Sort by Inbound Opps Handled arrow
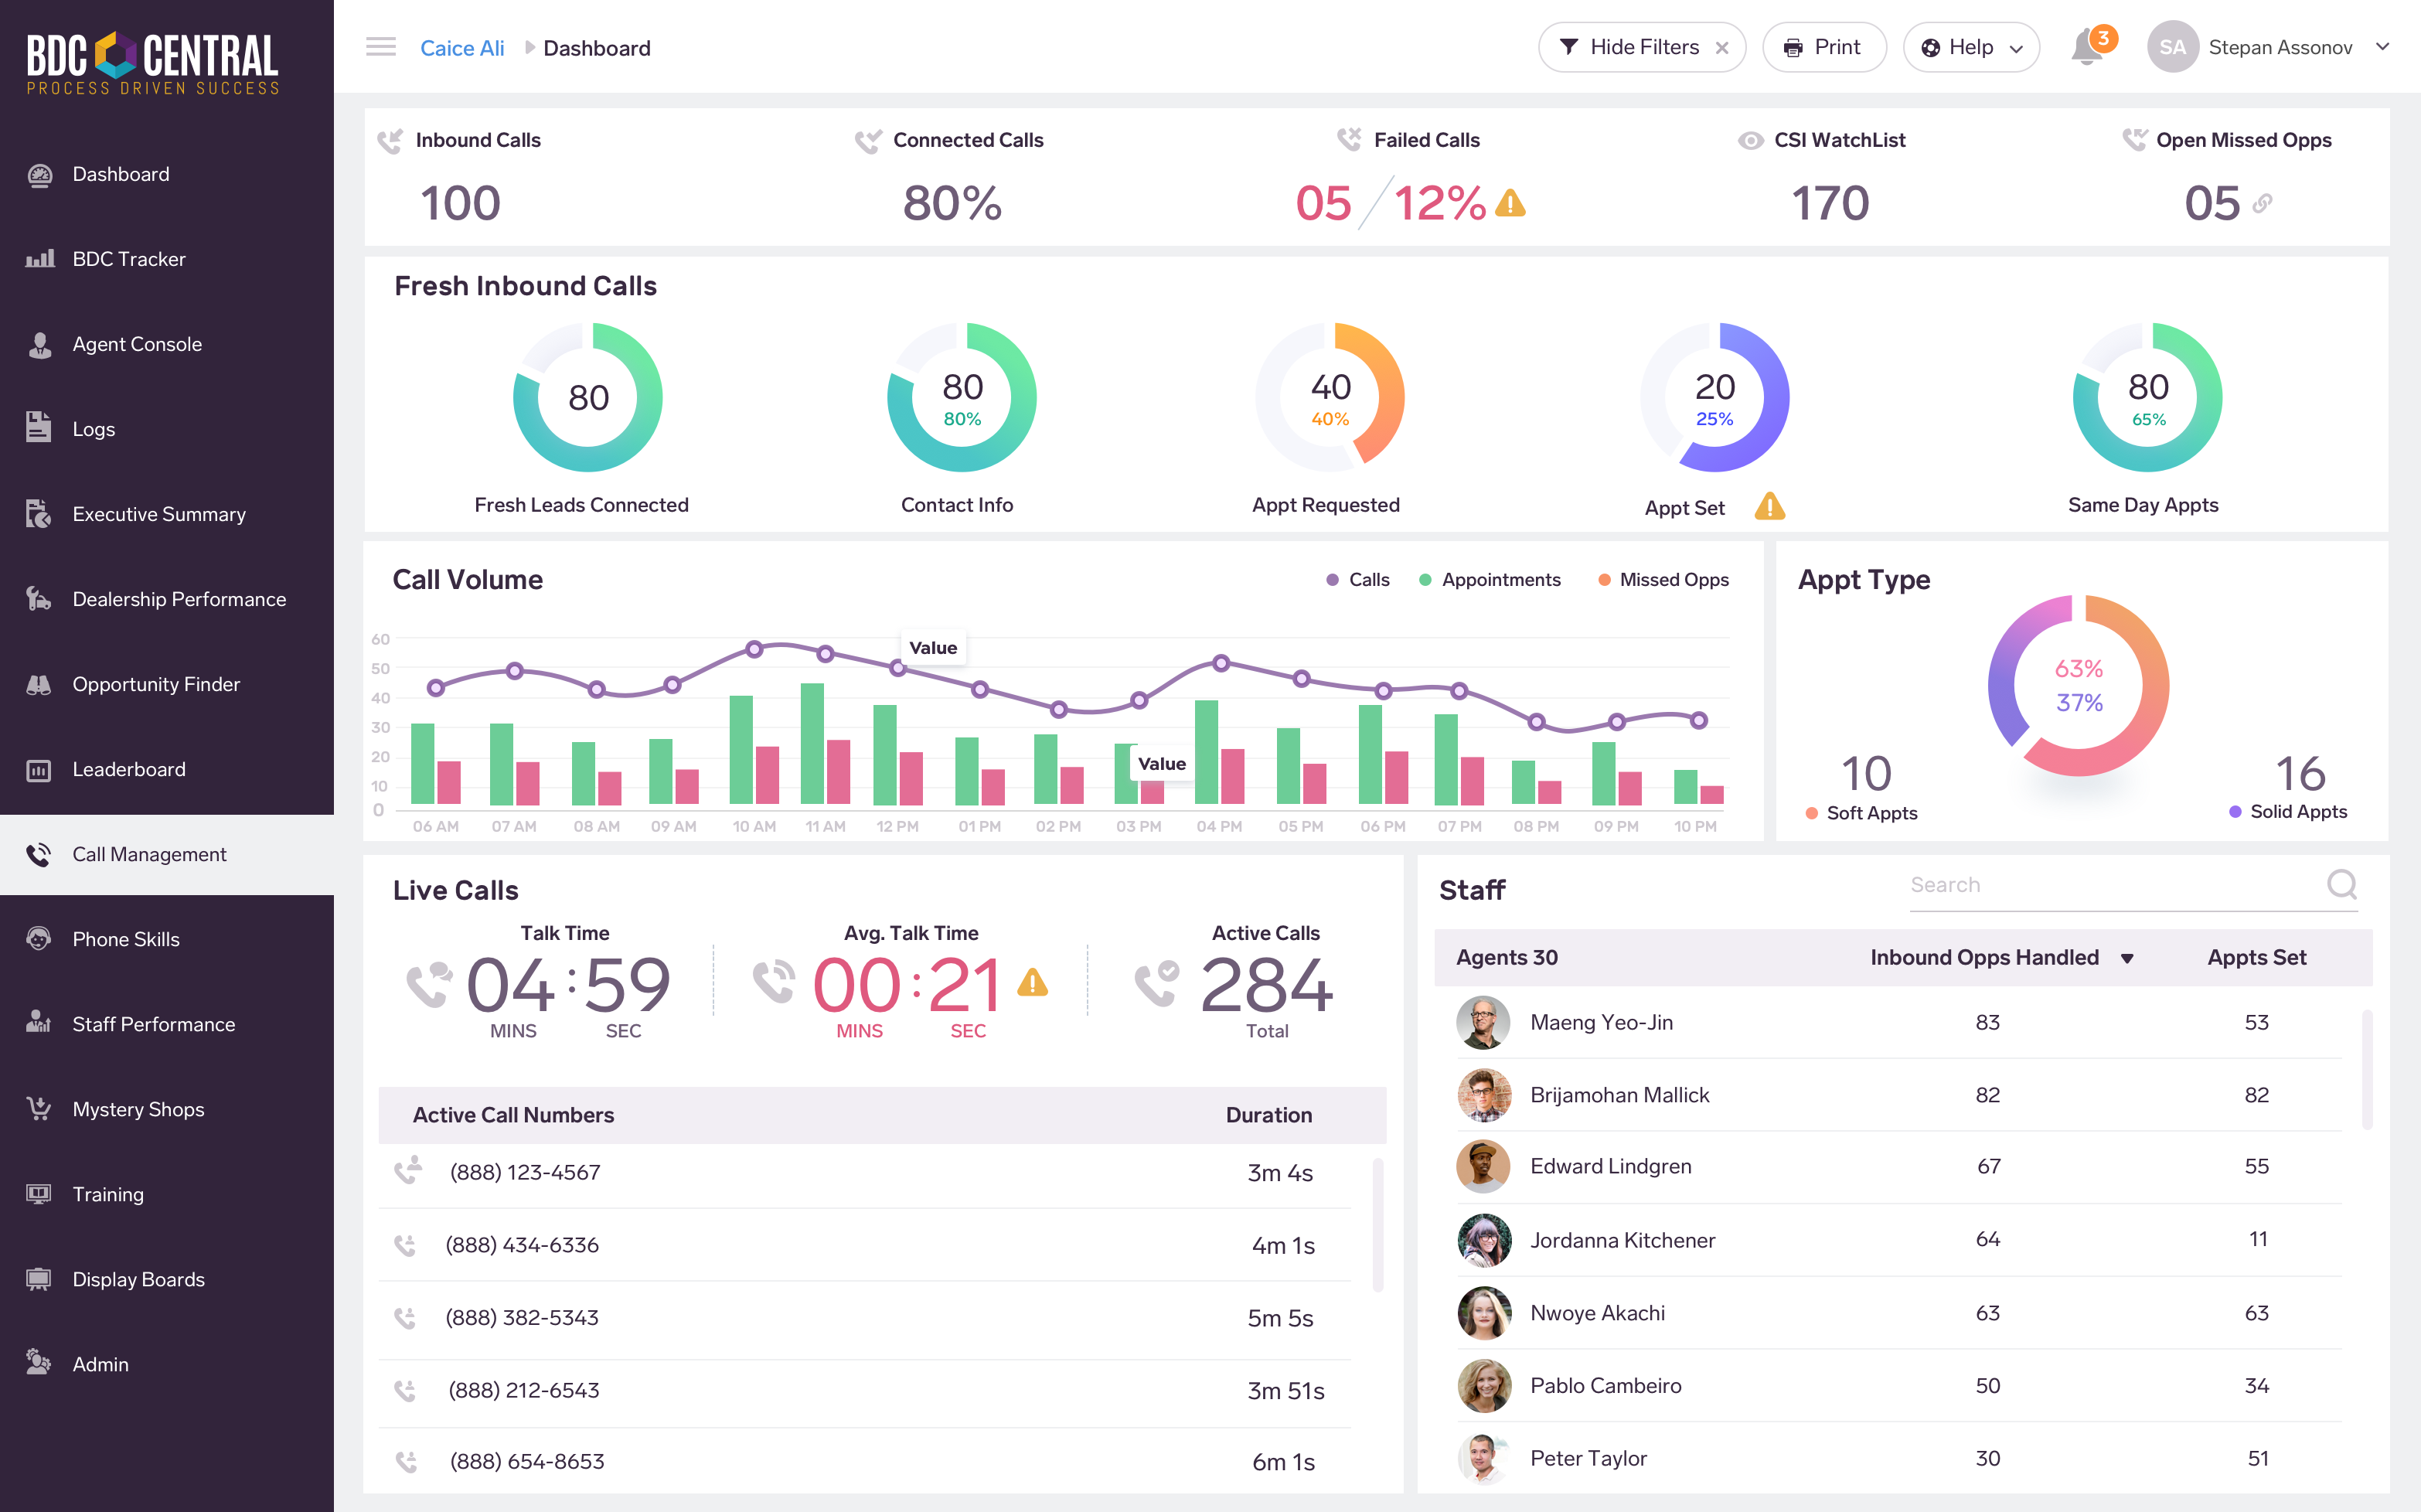2421x1512 pixels. (x=2127, y=958)
